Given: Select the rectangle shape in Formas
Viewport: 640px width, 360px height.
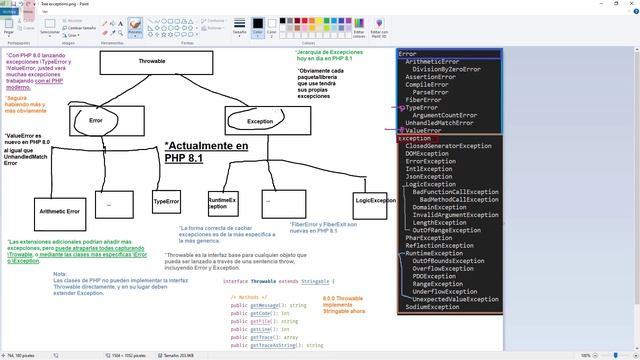Looking at the screenshot, I should tap(170, 21).
